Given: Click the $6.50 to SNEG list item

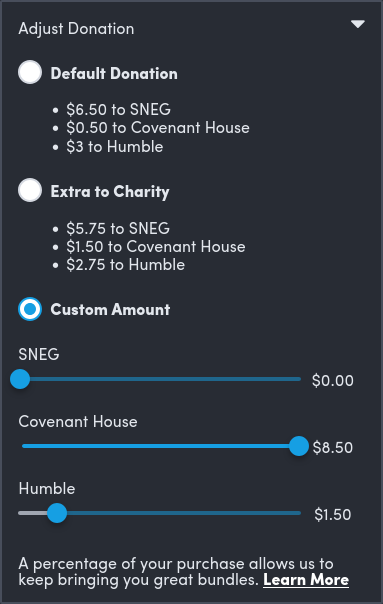Looking at the screenshot, I should [x=118, y=109].
